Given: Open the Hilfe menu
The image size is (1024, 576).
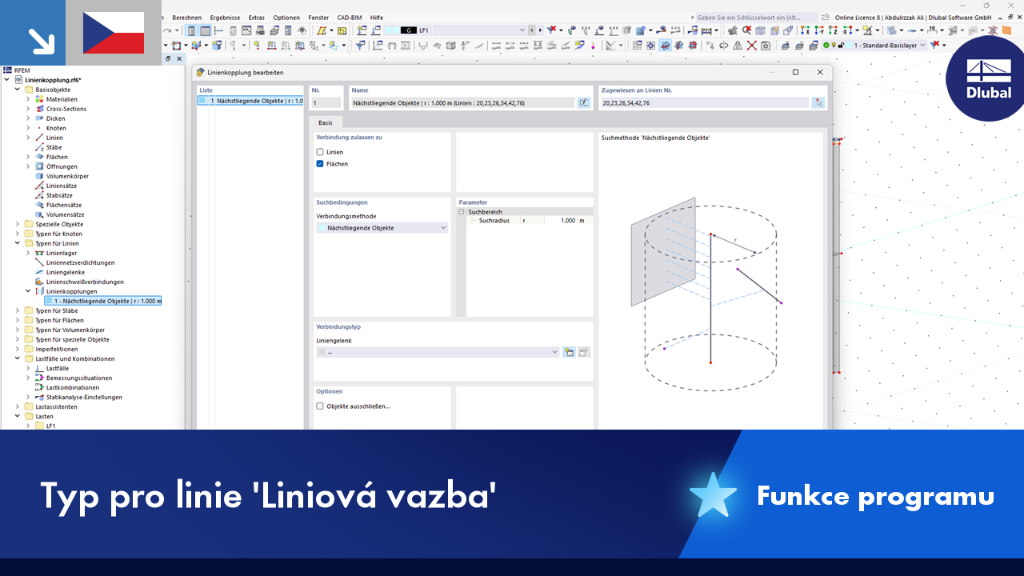Looking at the screenshot, I should 377,18.
